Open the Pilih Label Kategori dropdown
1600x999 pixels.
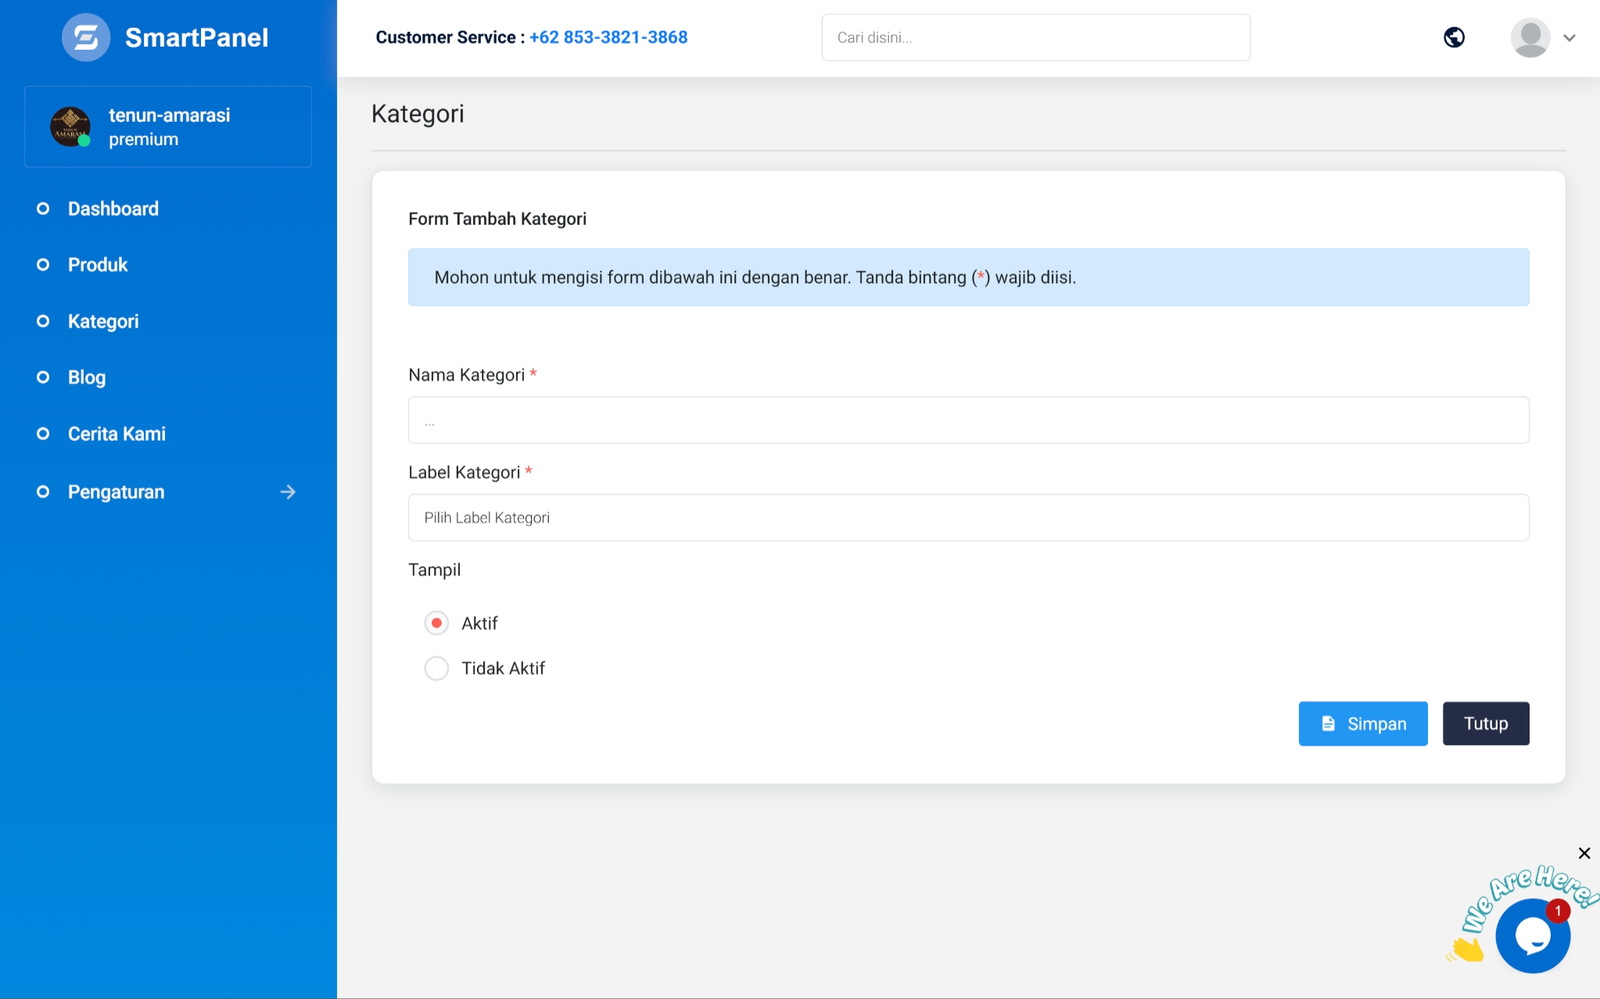point(968,518)
